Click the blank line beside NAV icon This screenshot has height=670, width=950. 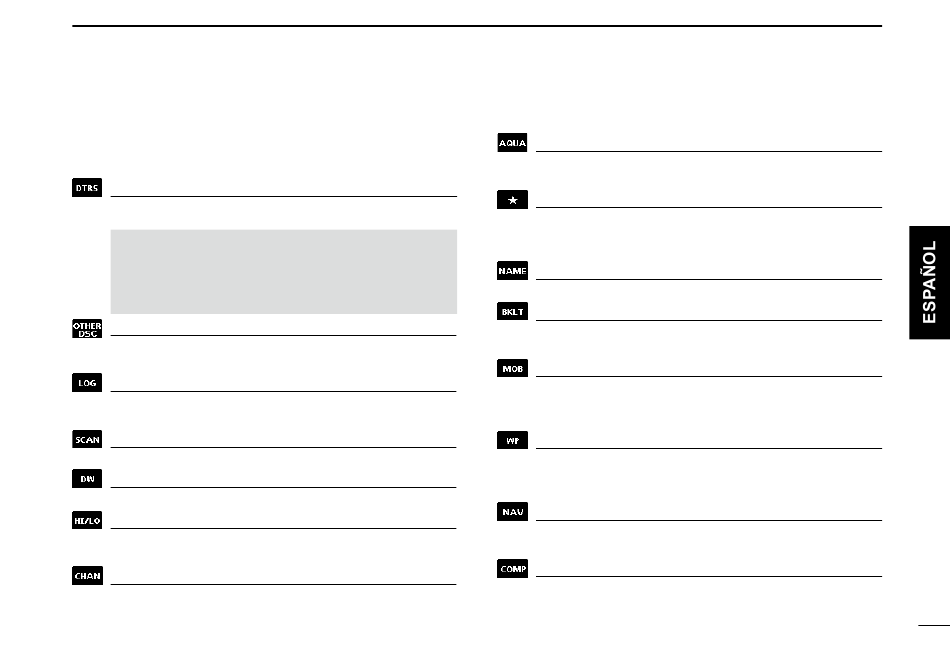709,520
